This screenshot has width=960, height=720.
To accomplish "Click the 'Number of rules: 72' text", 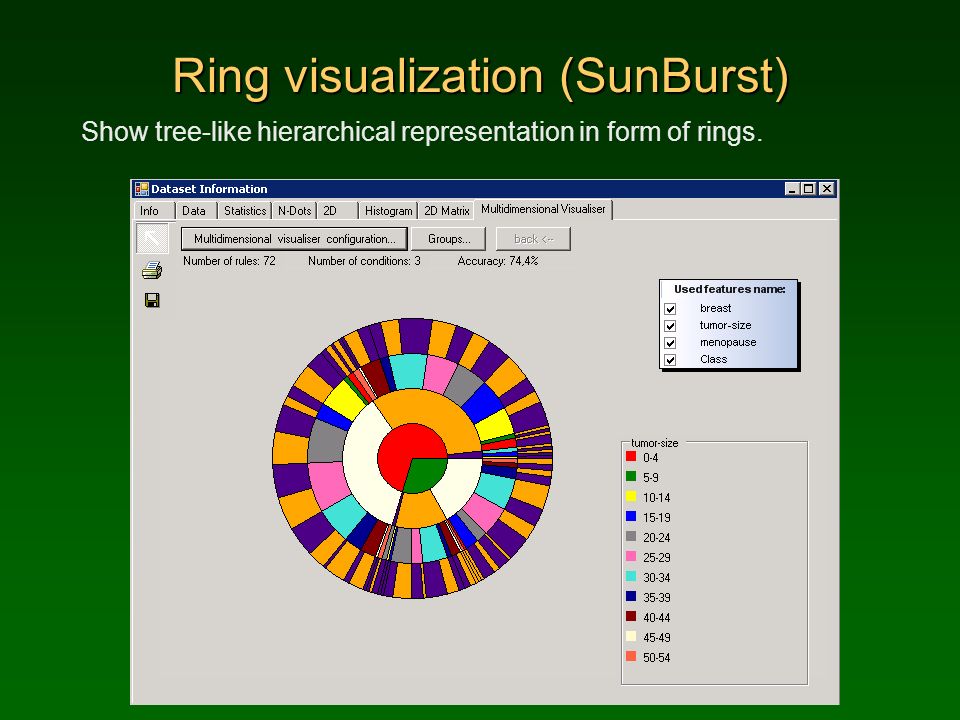I will [x=229, y=261].
